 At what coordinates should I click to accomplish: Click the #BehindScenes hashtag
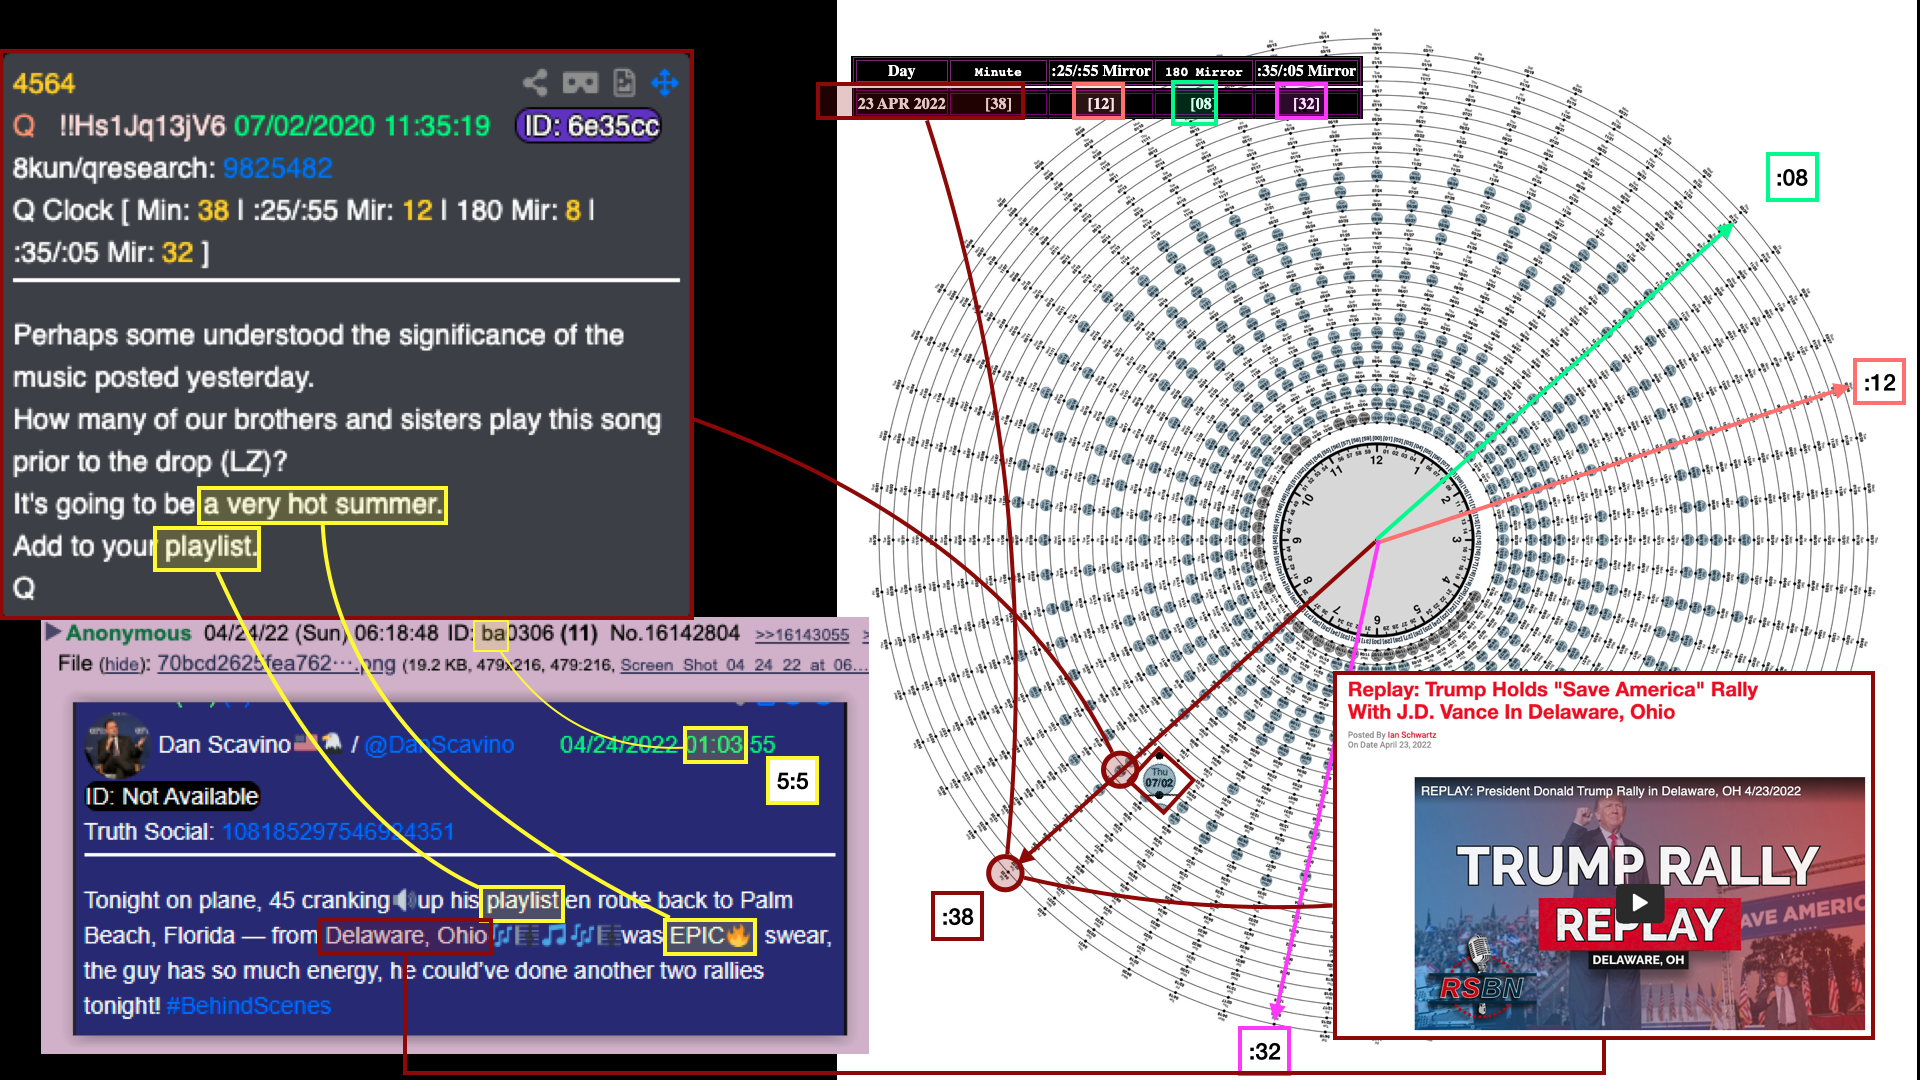click(249, 1006)
